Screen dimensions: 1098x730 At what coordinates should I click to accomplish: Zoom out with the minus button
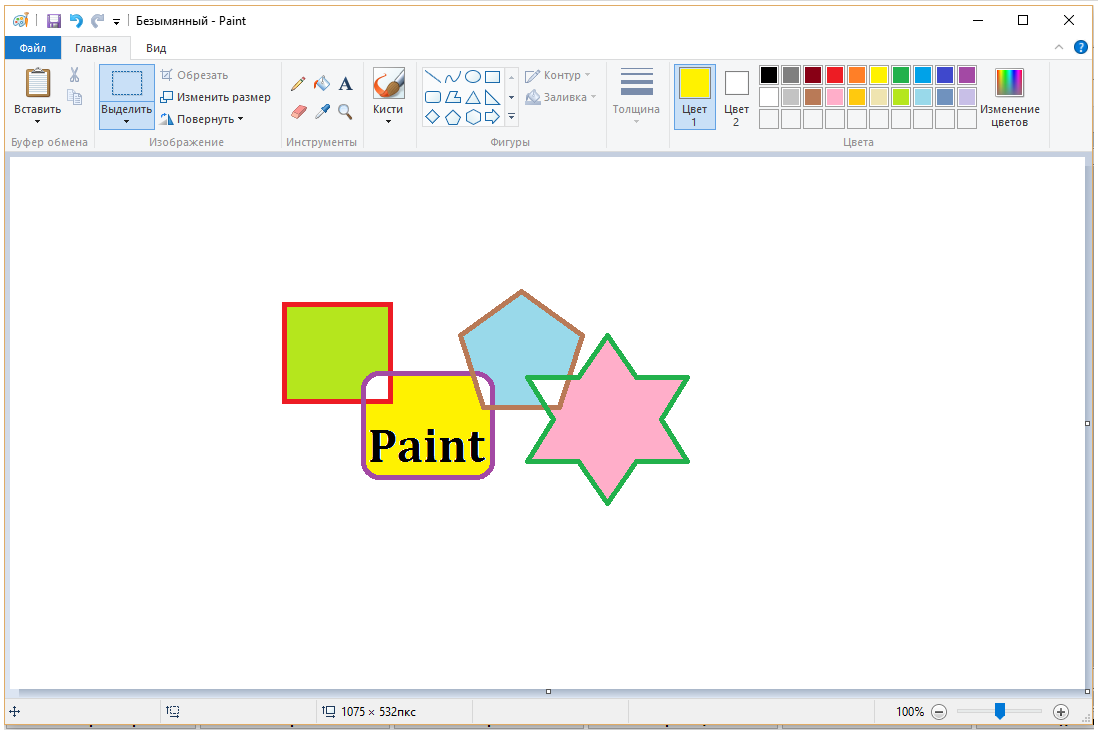click(x=939, y=712)
